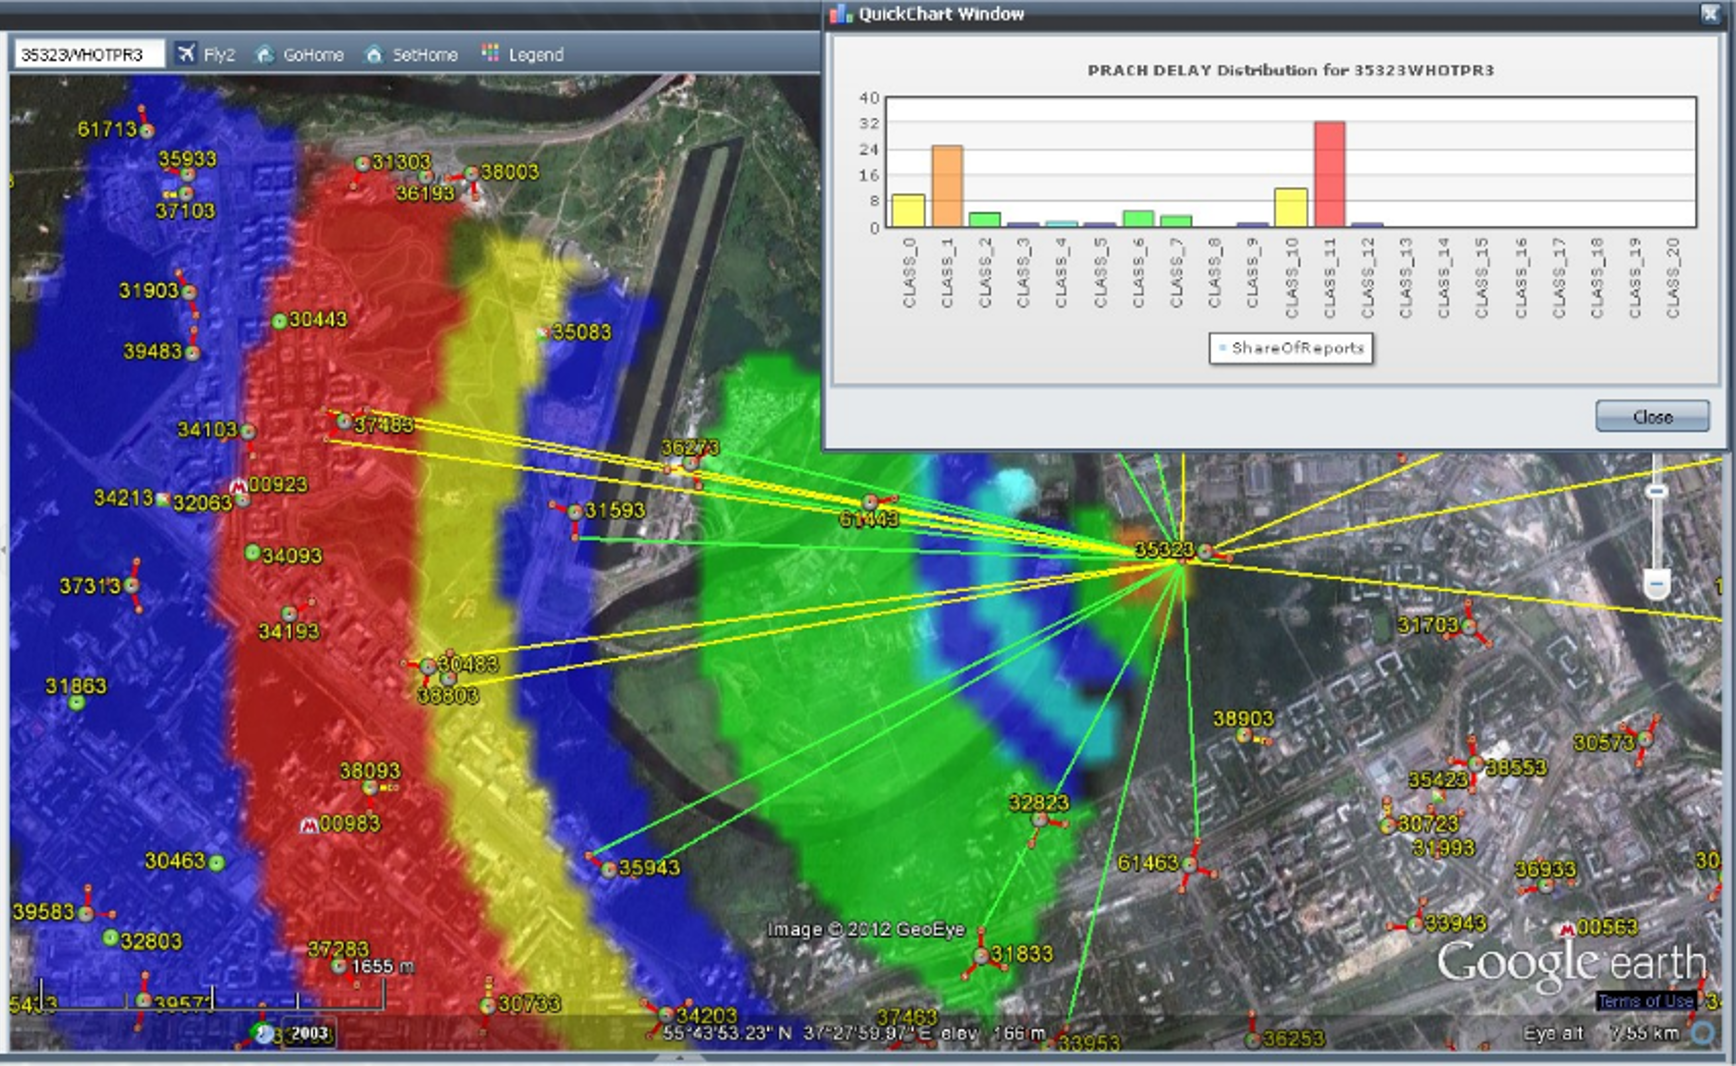Image resolution: width=1736 pixels, height=1066 pixels.
Task: Expand the bottom panel collapse arrow
Action: pyautogui.click(x=680, y=1057)
